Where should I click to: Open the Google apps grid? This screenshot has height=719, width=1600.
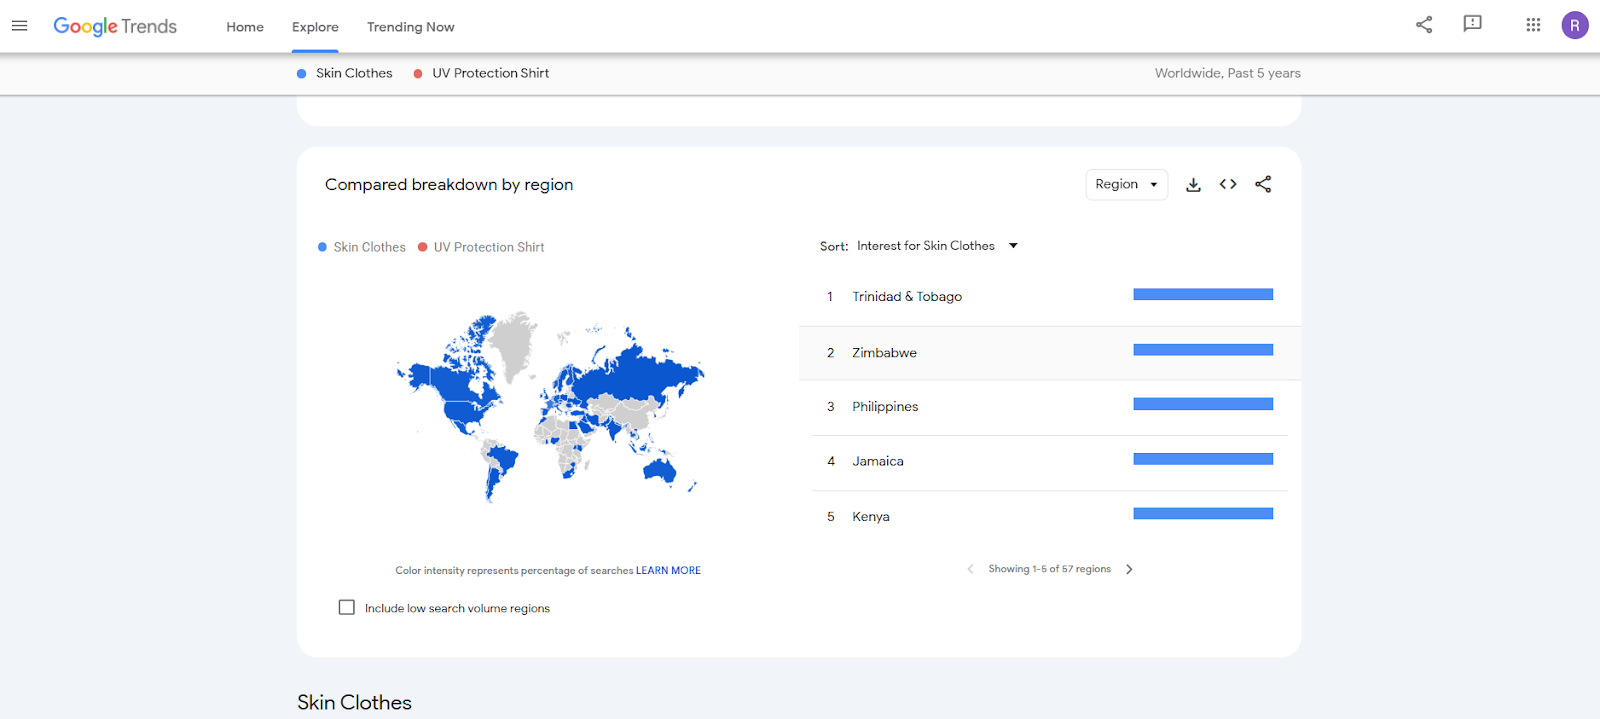tap(1533, 25)
